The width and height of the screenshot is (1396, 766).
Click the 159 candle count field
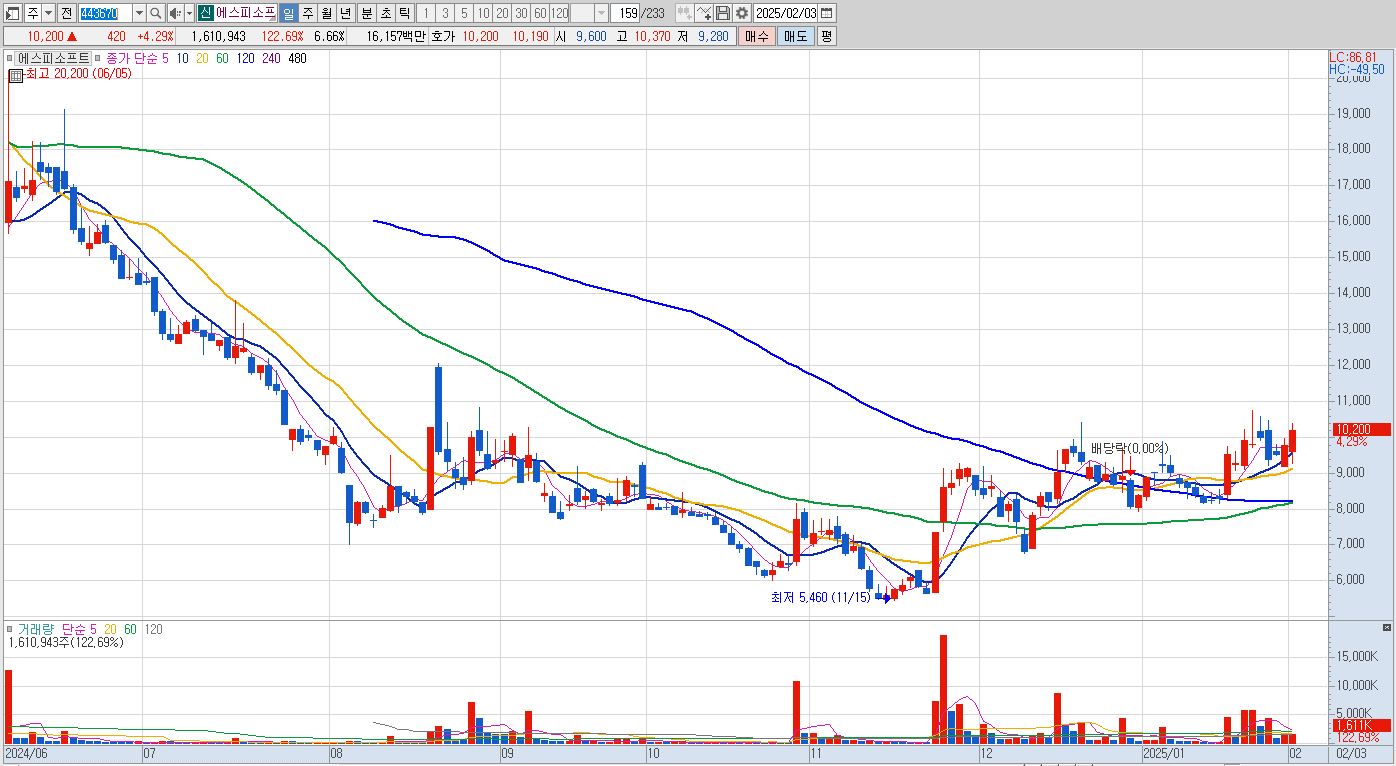pyautogui.click(x=625, y=13)
